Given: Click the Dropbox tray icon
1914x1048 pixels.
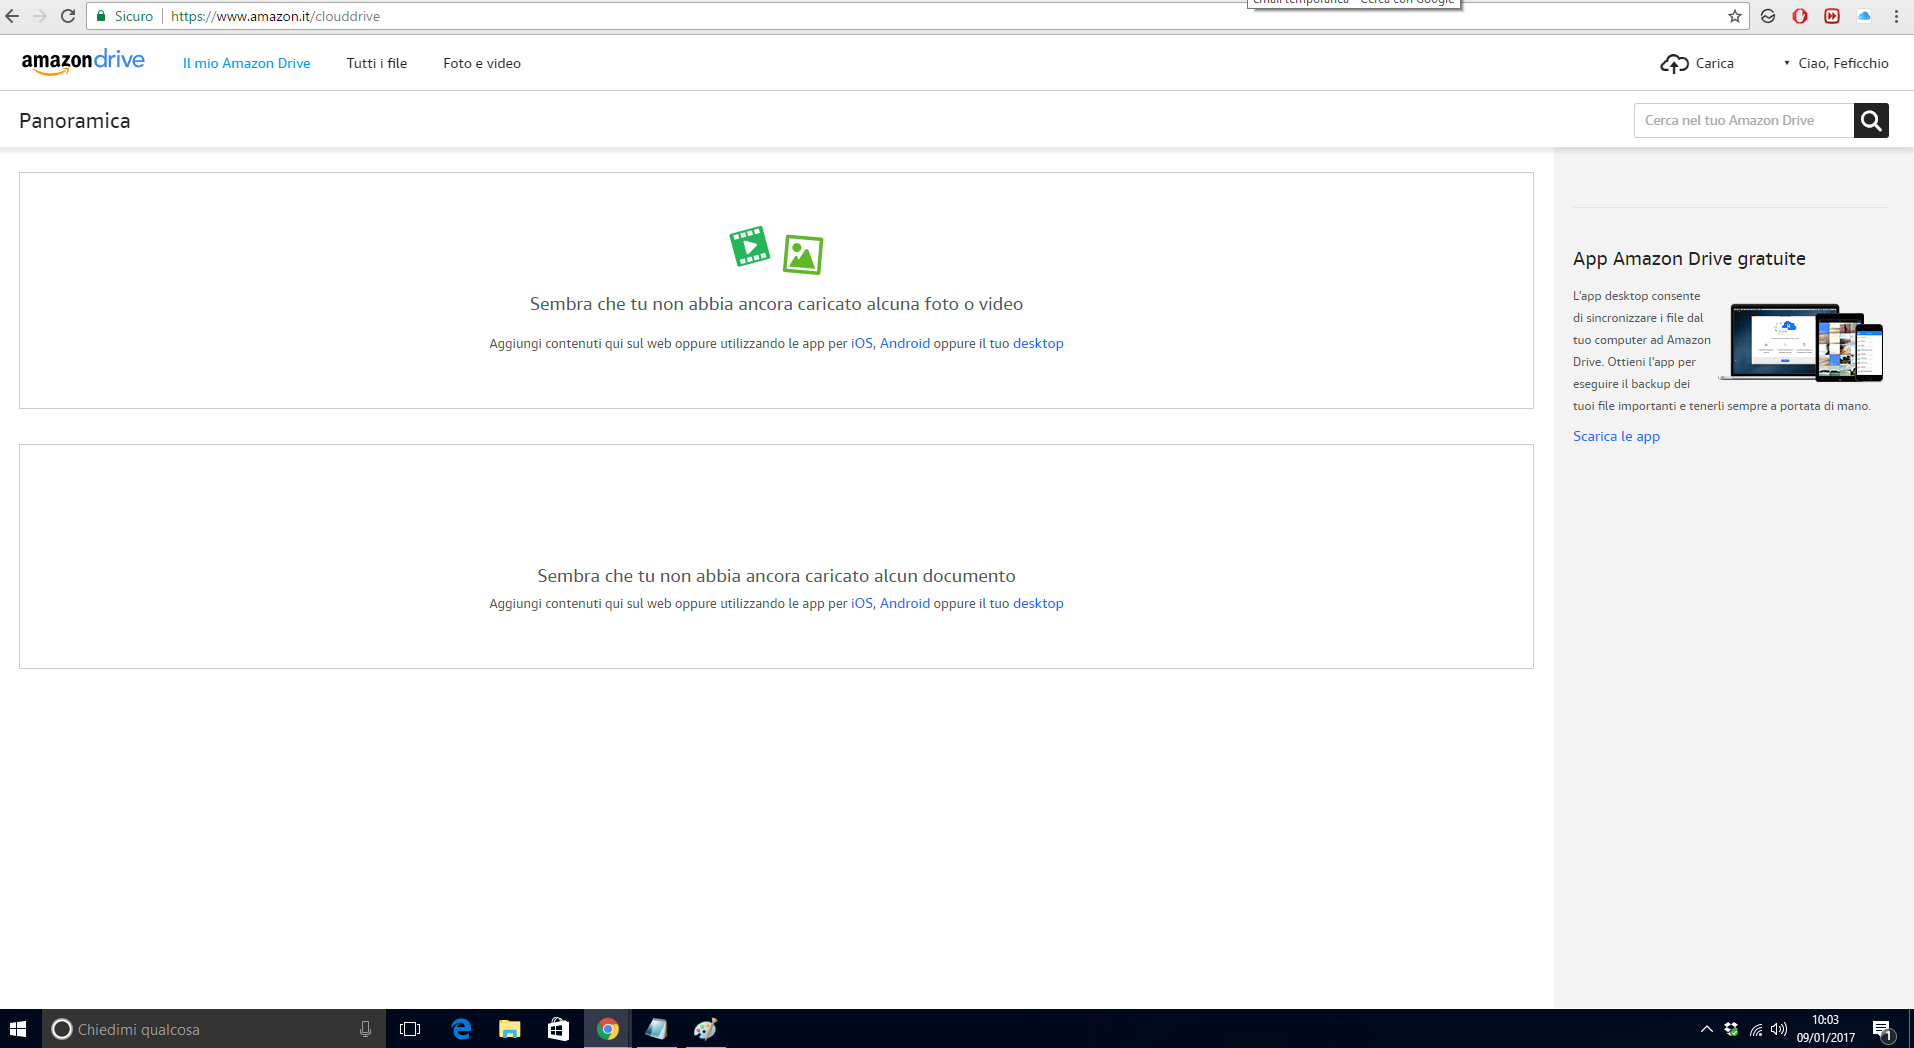Looking at the screenshot, I should coord(1731,1029).
